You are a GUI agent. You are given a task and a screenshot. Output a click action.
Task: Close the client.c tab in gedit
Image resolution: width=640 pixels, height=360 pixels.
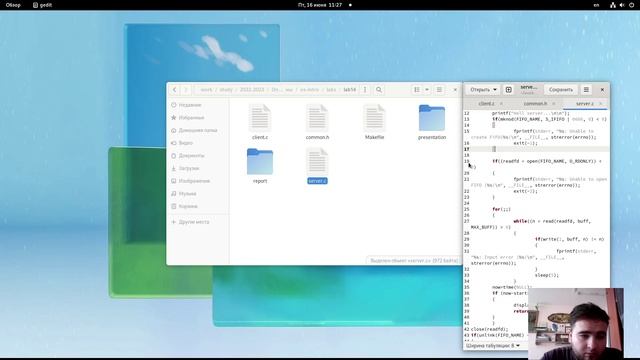click(x=502, y=104)
